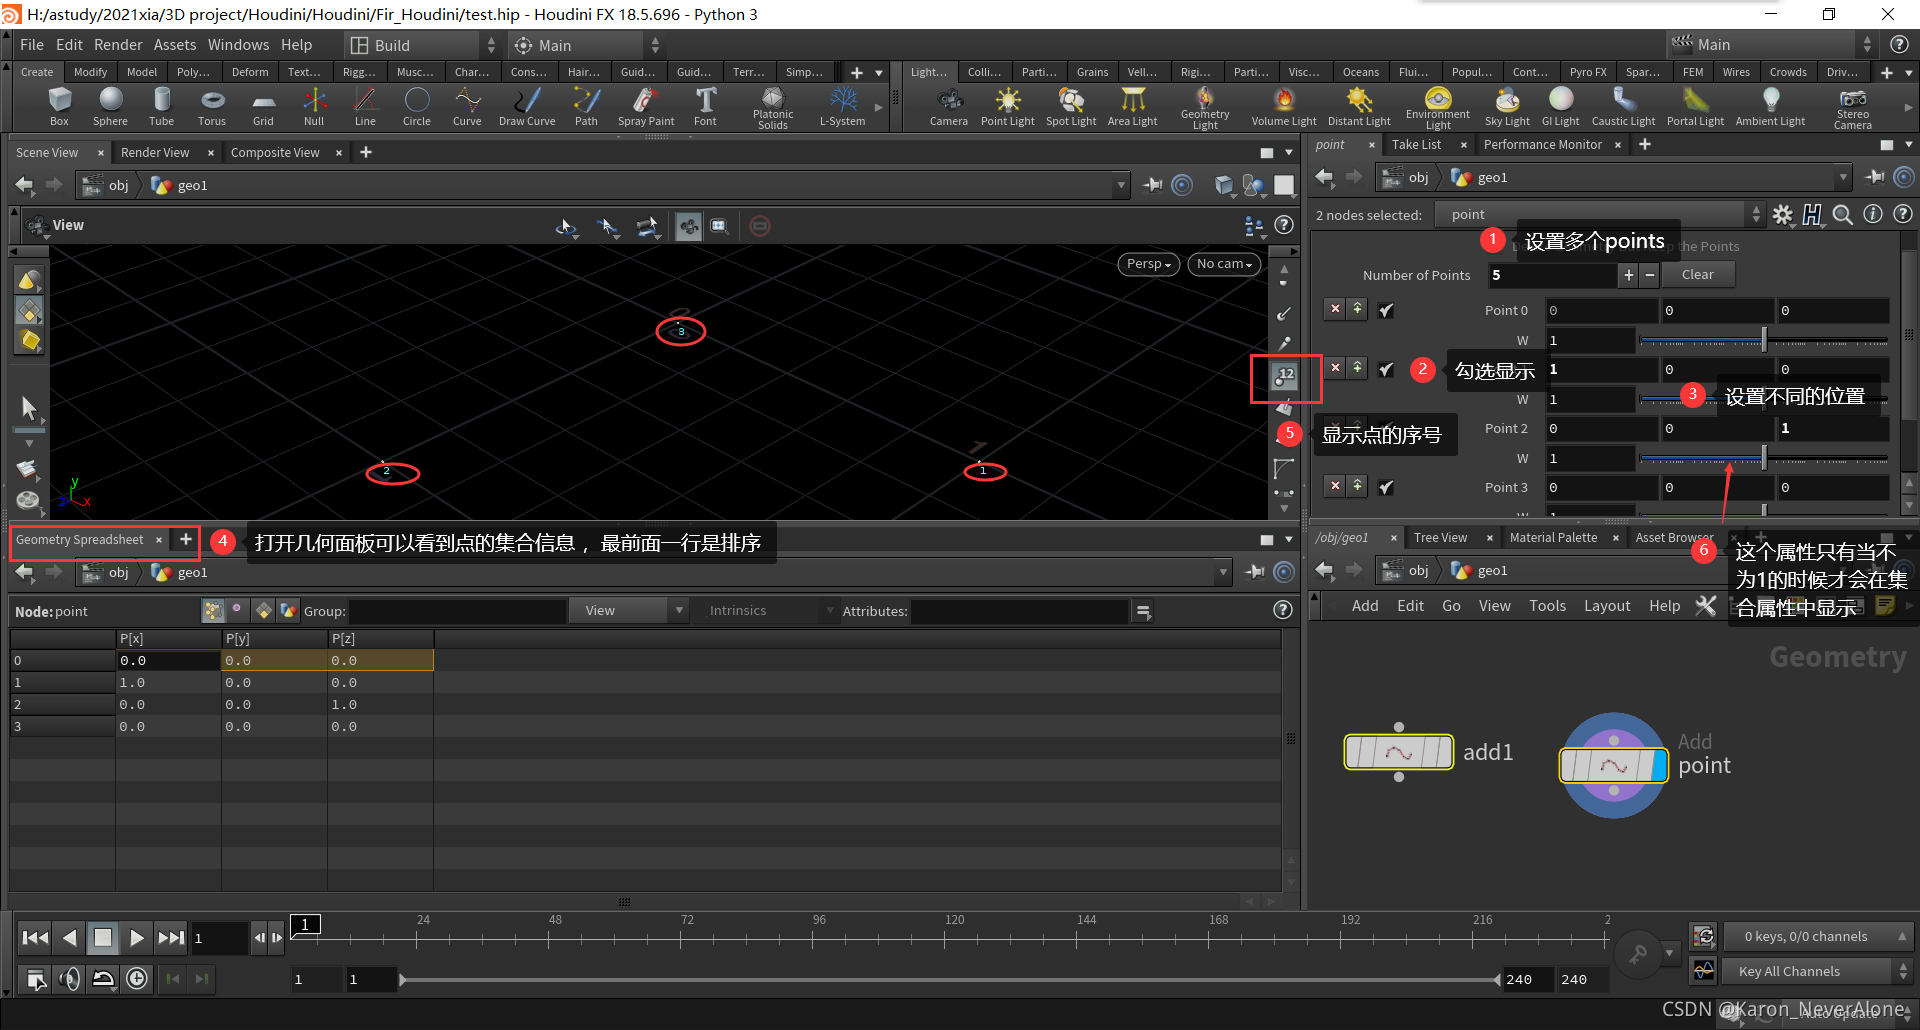
Task: Open the No cam camera dropdown
Action: pos(1224,264)
